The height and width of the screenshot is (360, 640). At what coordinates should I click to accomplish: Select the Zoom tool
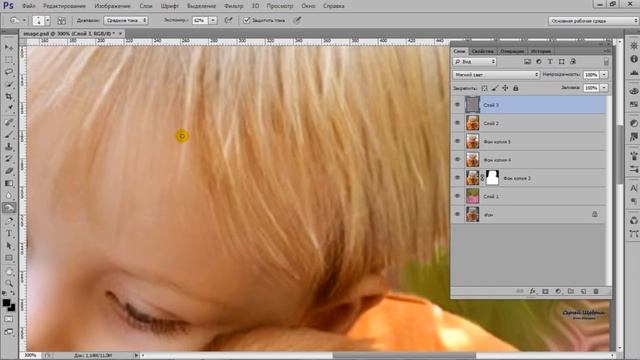point(9,283)
